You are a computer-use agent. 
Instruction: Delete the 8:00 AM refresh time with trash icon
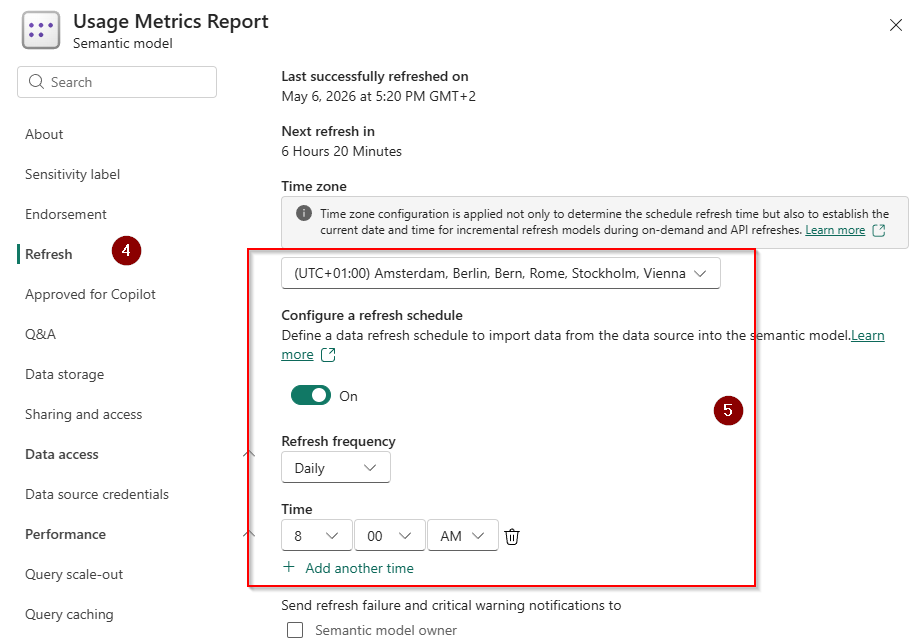tap(512, 536)
